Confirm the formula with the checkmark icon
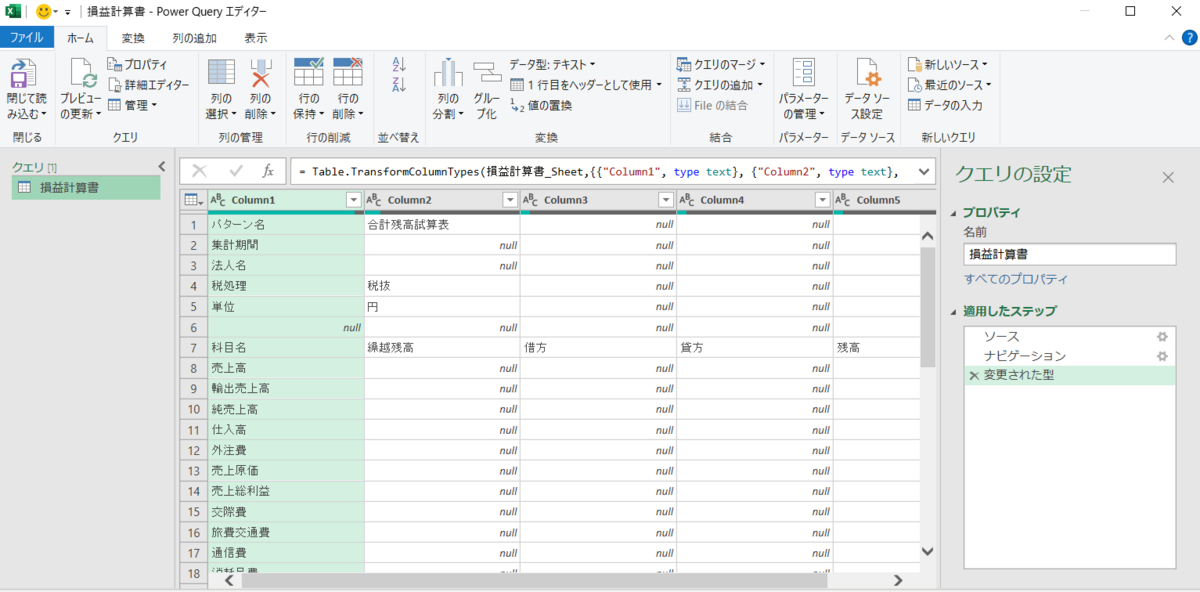Image resolution: width=1200 pixels, height=592 pixels. 236,171
